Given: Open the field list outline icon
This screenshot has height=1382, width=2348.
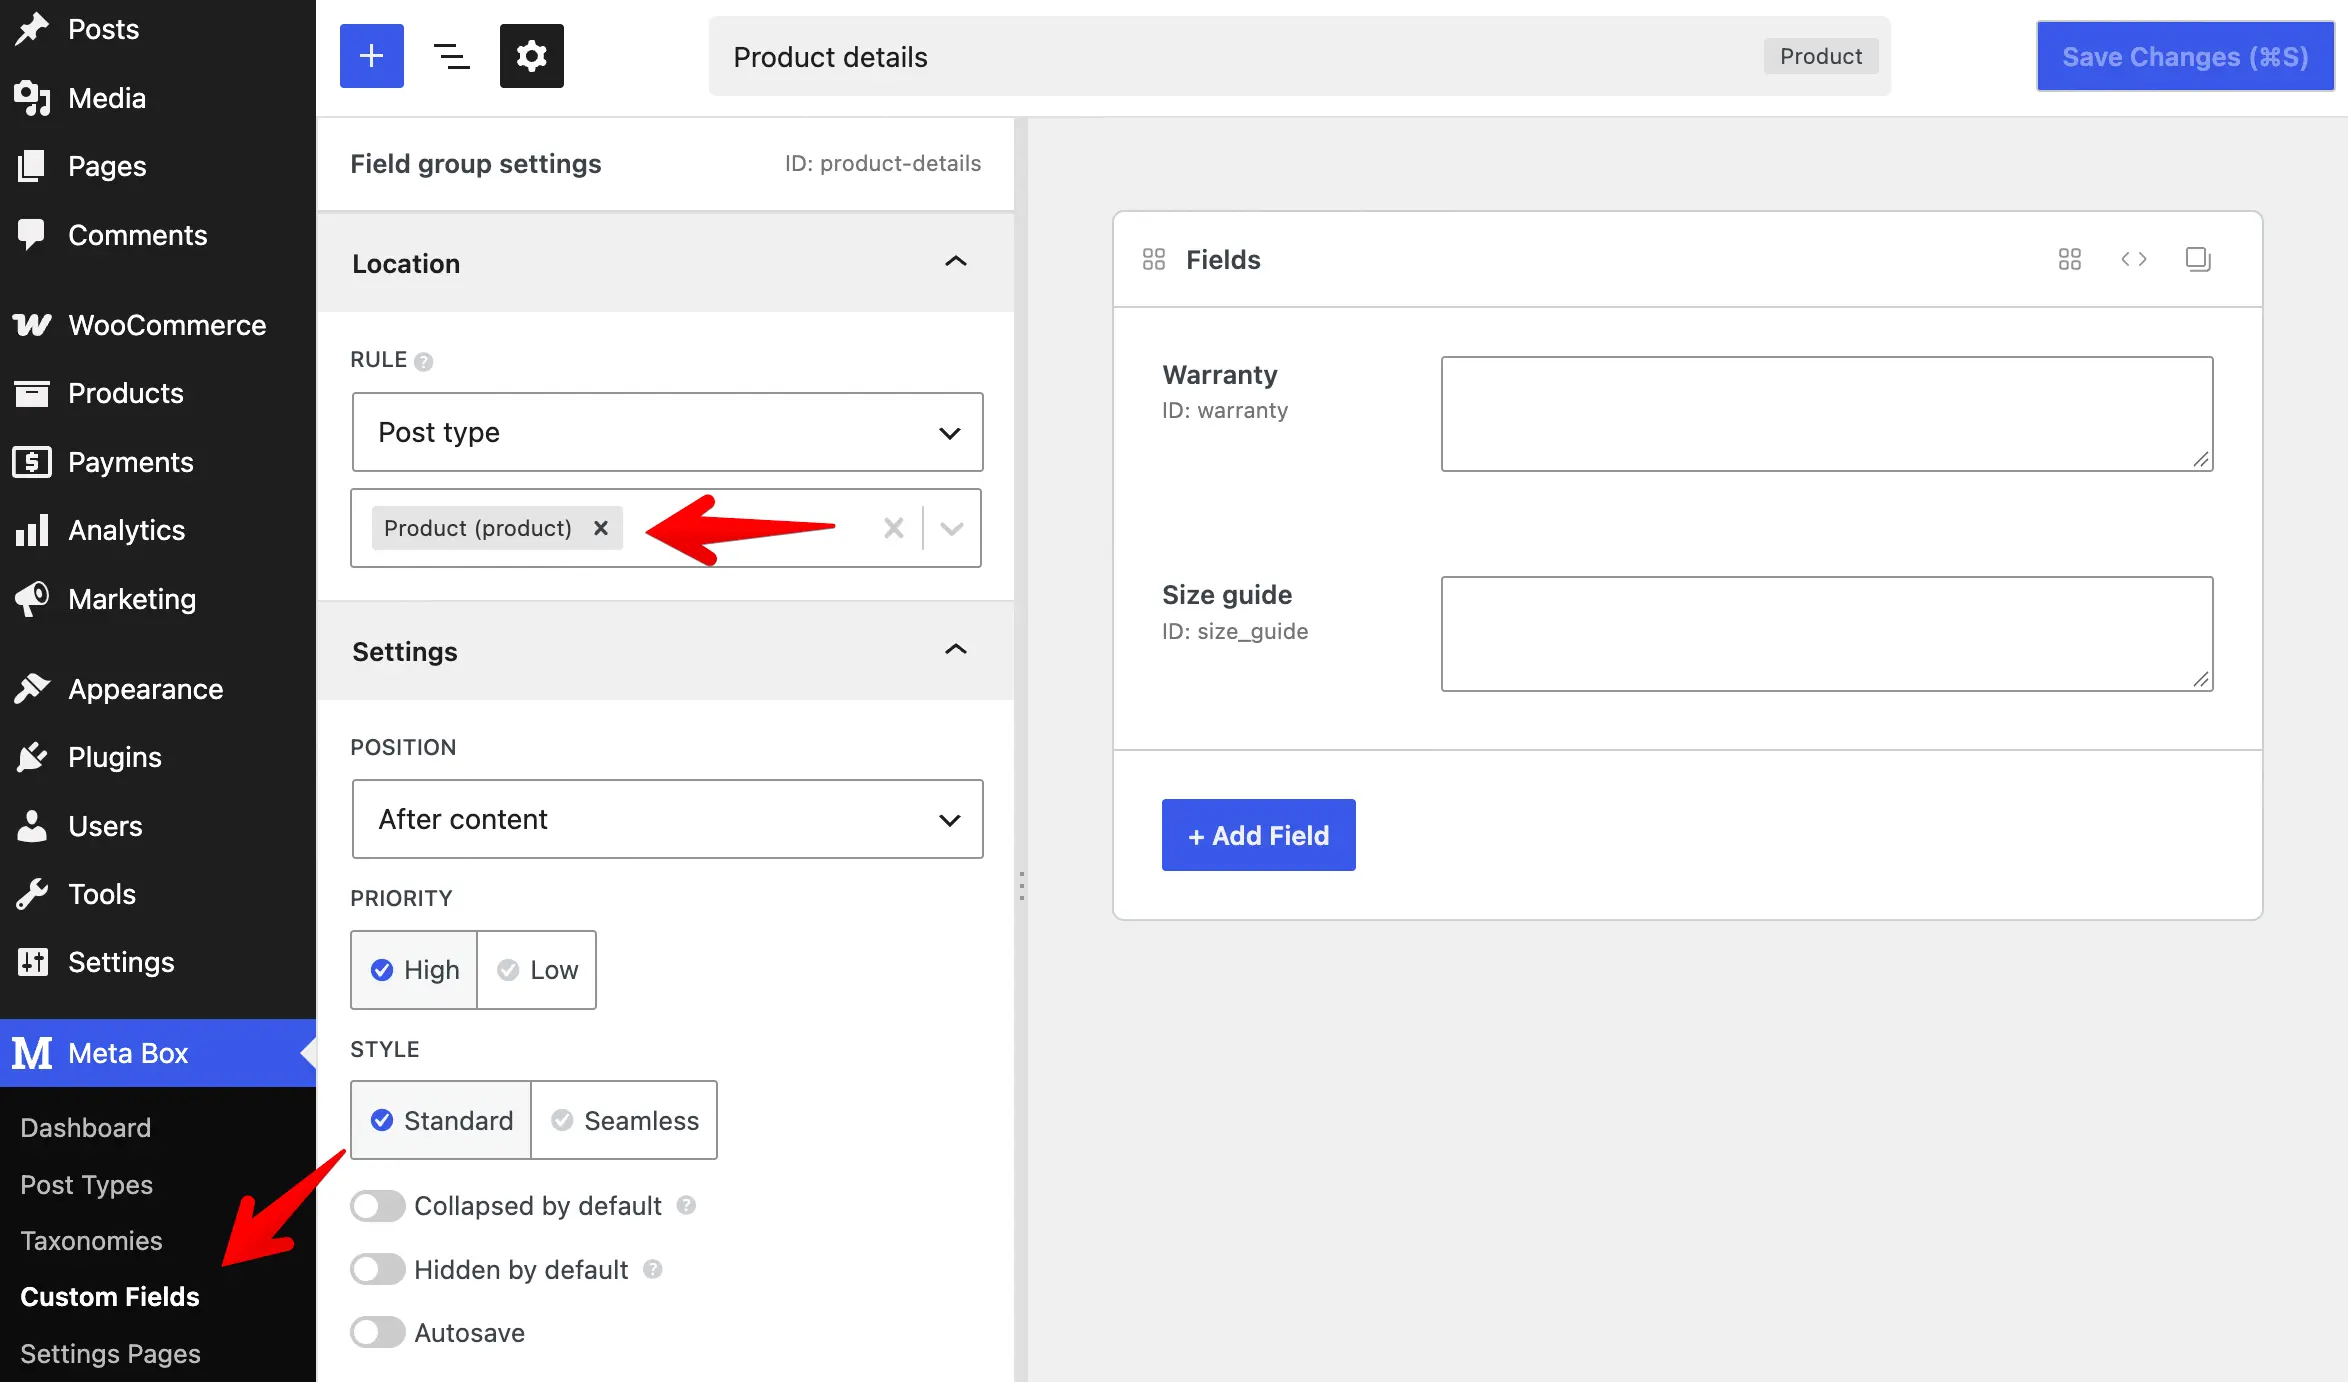Looking at the screenshot, I should [451, 56].
